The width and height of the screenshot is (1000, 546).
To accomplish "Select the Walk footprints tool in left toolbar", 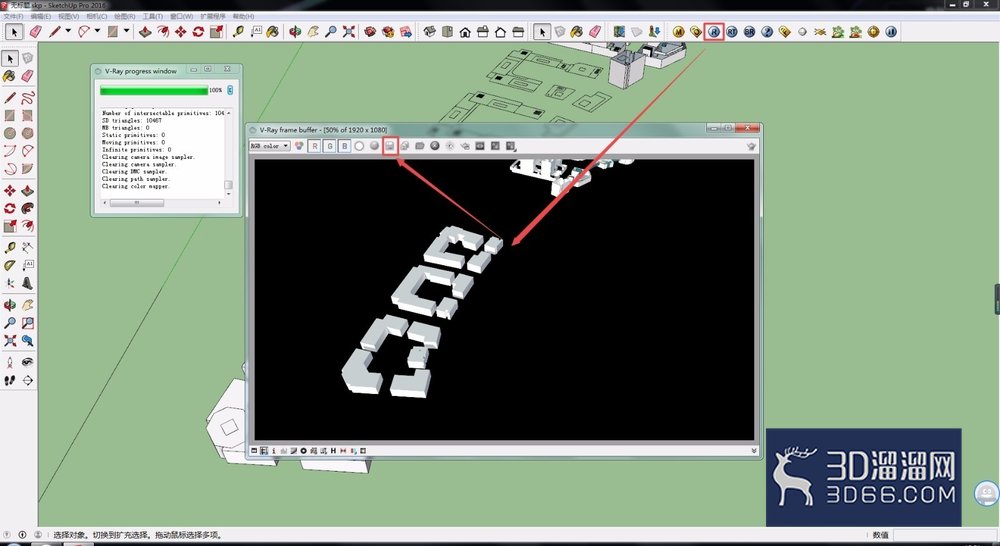I will click(10, 380).
